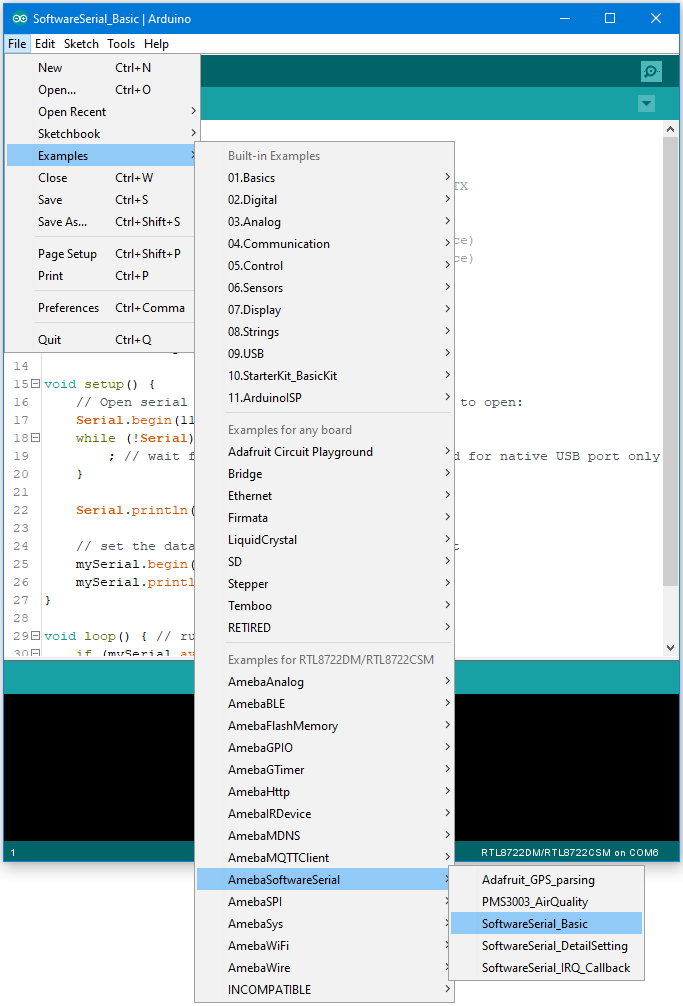Viewport: 683px width, 1006px height.
Task: Open the AmebaMQTTClient examples submenu
Action: coord(325,858)
